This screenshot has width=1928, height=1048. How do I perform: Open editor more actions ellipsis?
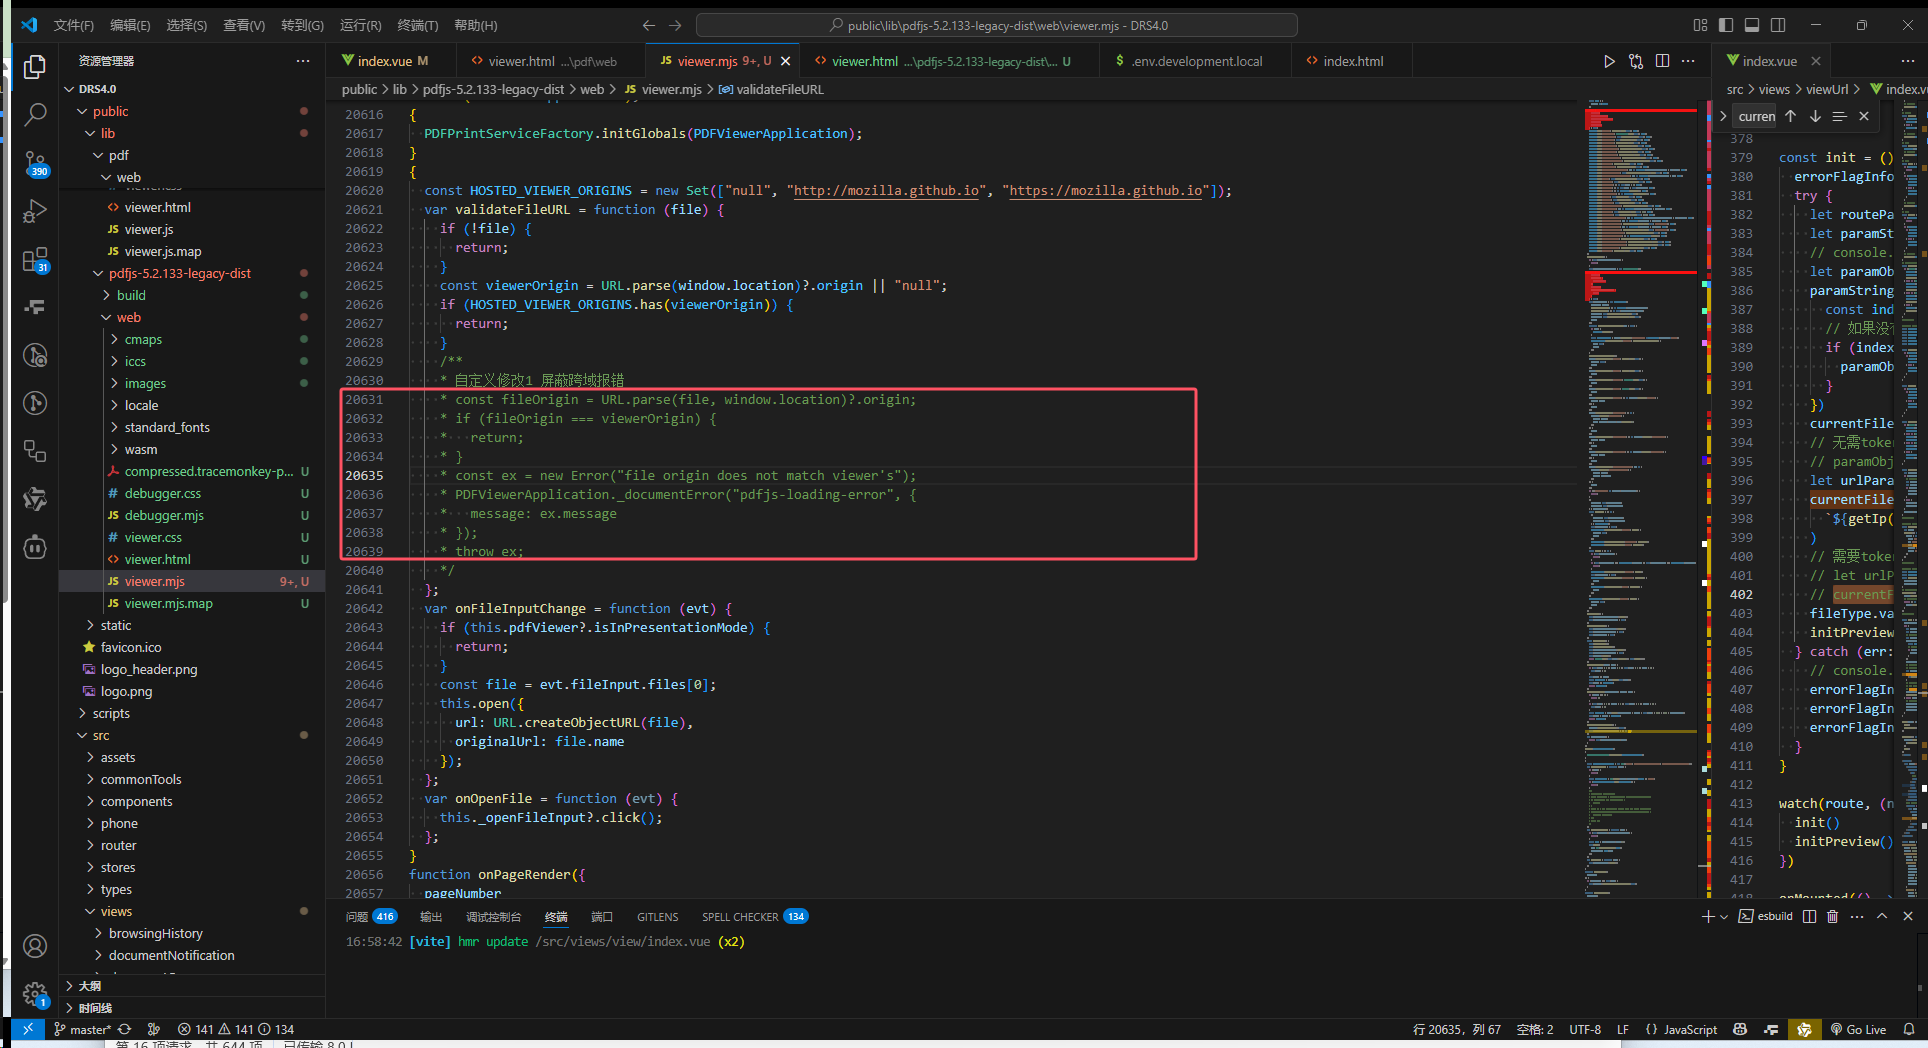pos(1688,61)
